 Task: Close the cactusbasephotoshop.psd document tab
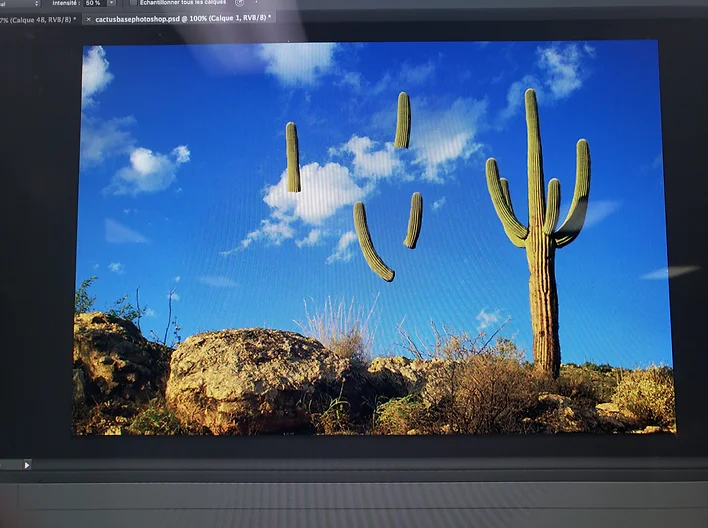88,19
